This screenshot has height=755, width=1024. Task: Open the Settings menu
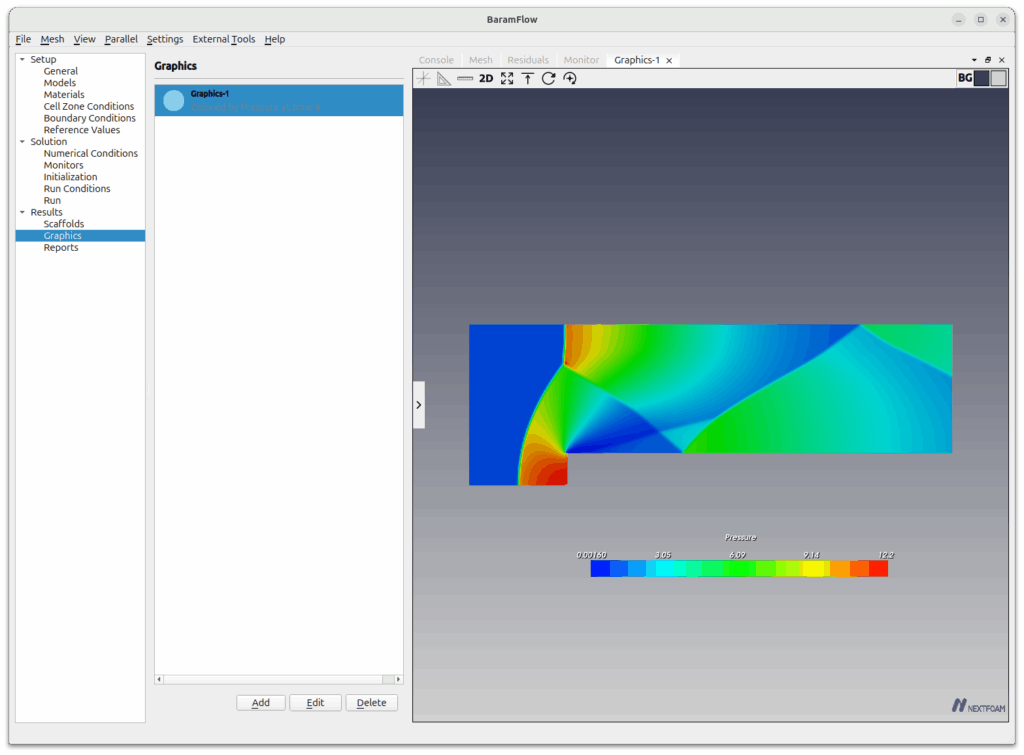click(x=165, y=39)
